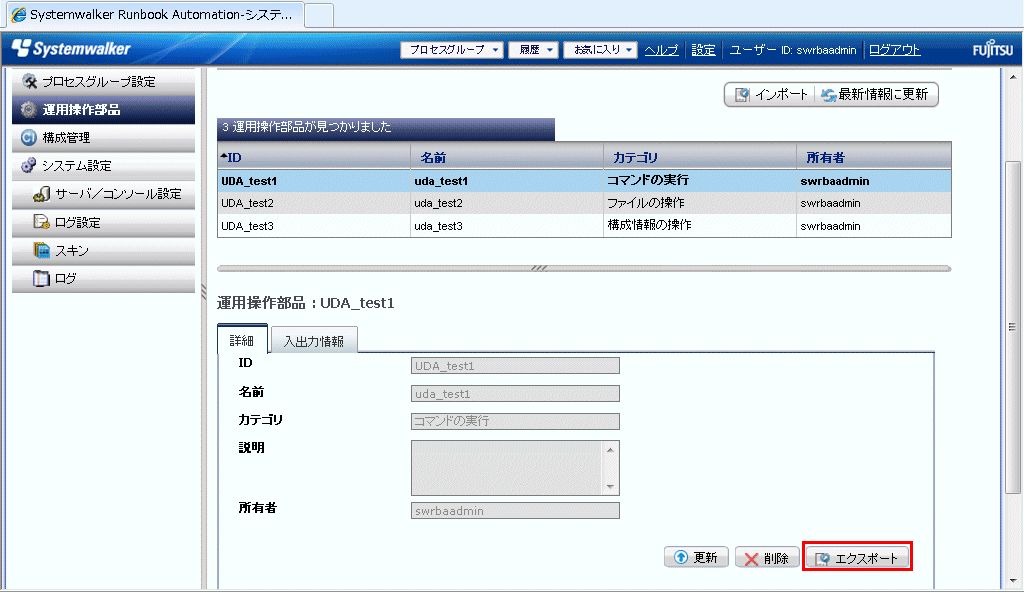This screenshot has width=1024, height=592.
Task: Click the 名前 field showing uda_test1
Action: pos(515,393)
